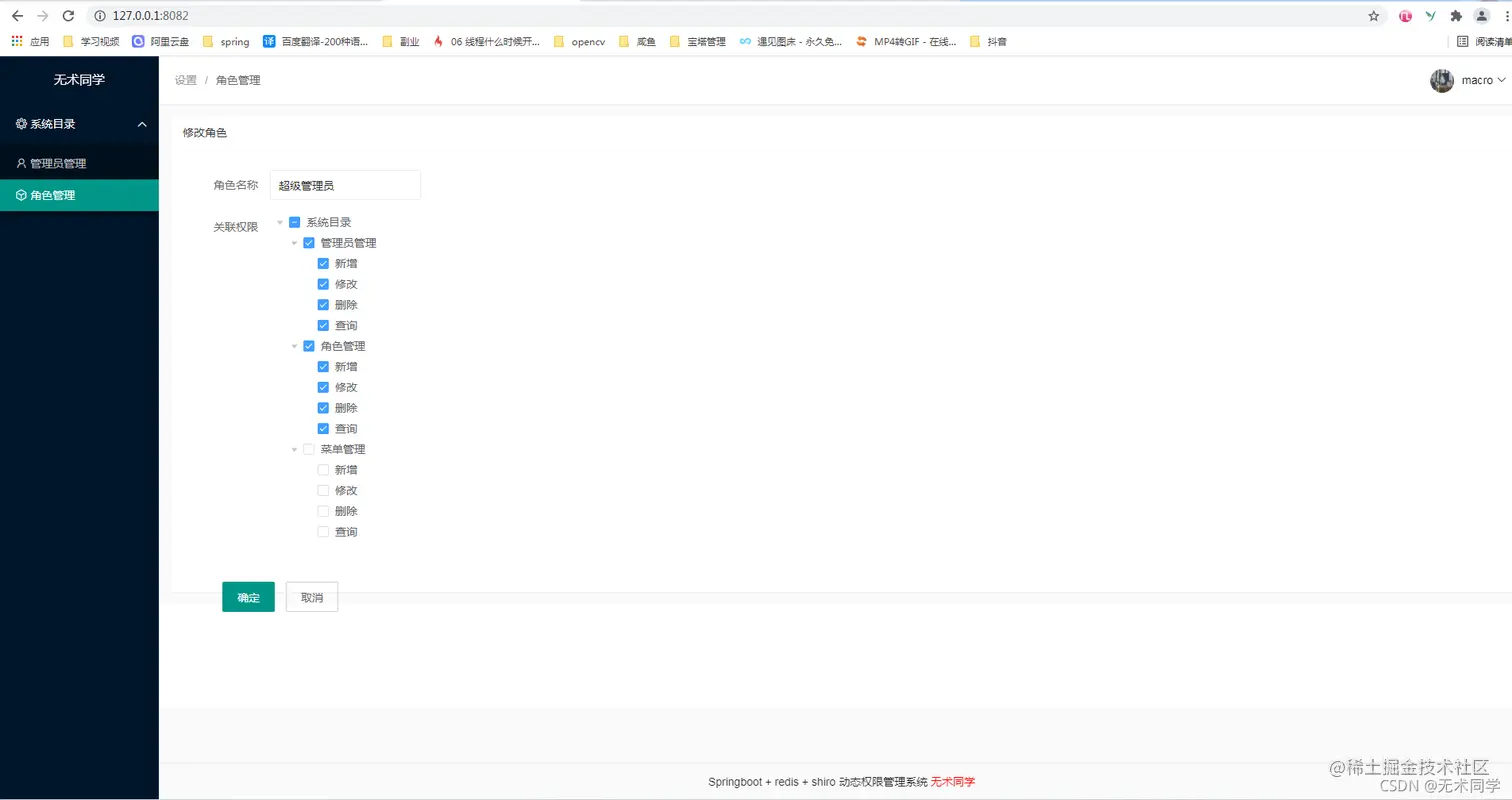
Task: Click the 角色名称 input field
Action: 345,185
